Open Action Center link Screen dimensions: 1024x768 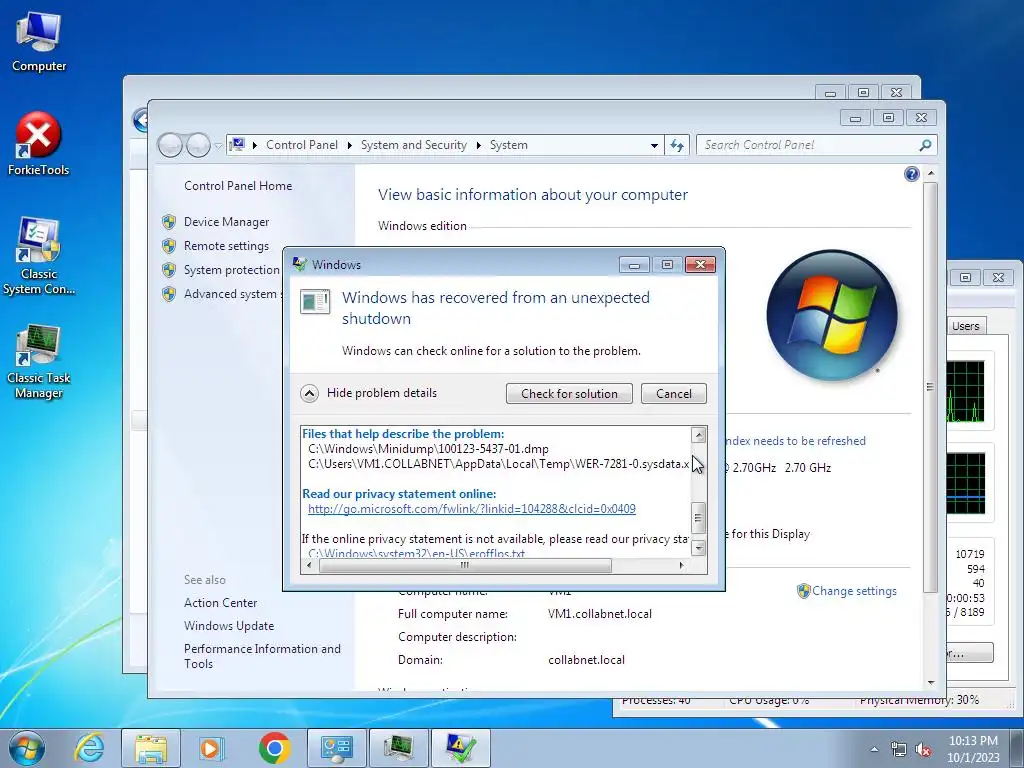tap(220, 603)
